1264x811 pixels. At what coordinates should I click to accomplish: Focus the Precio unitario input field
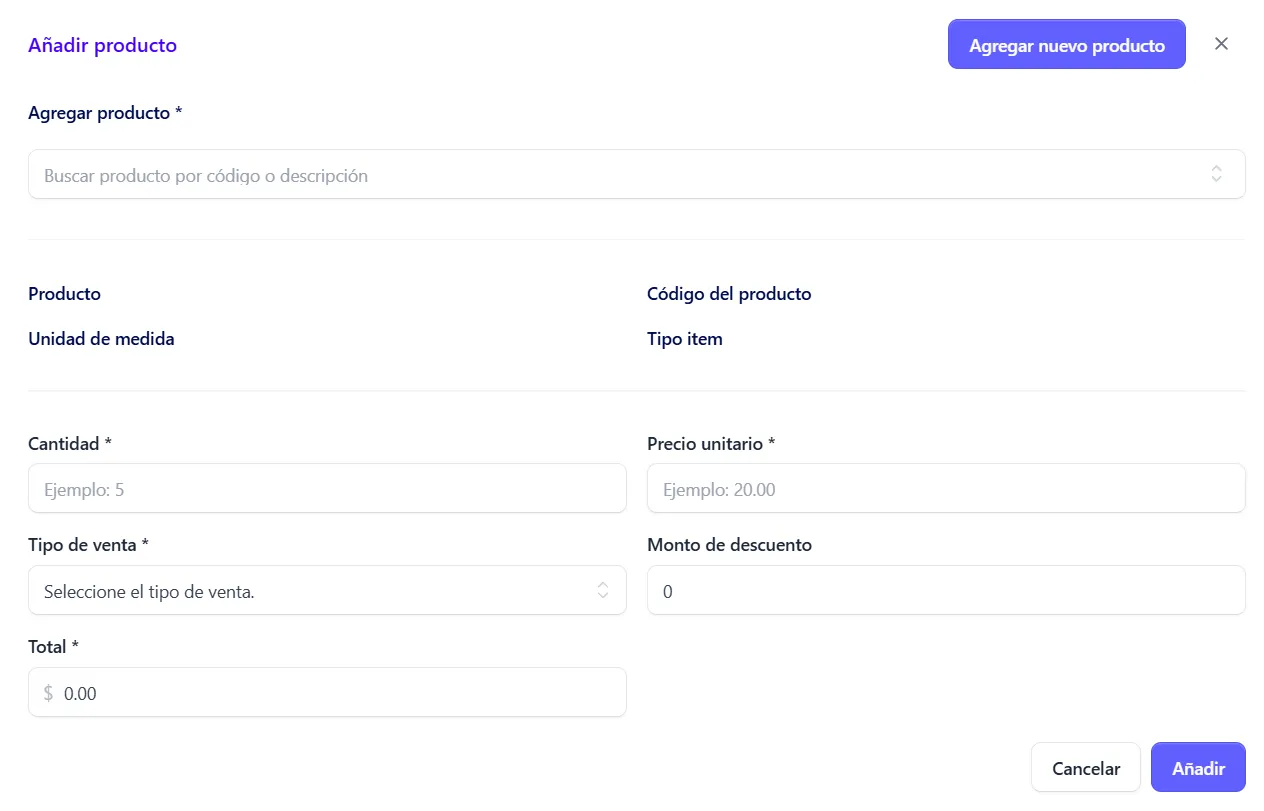946,488
